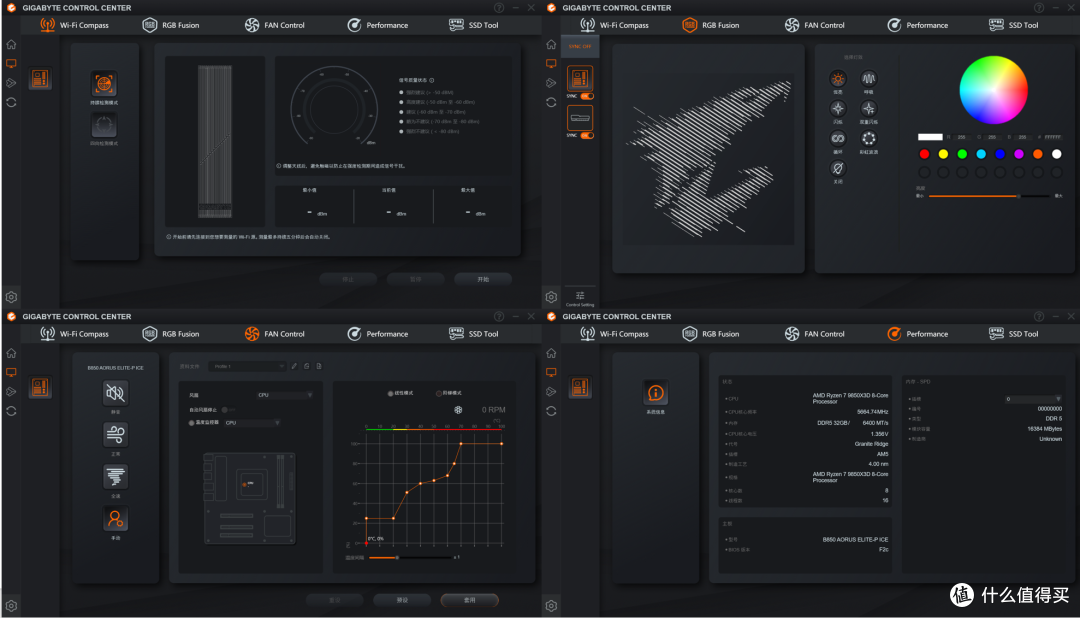The image size is (1080, 618).
Task: Toggle motherboard SYNC switch in RGB Fusion window
Action: click(587, 96)
